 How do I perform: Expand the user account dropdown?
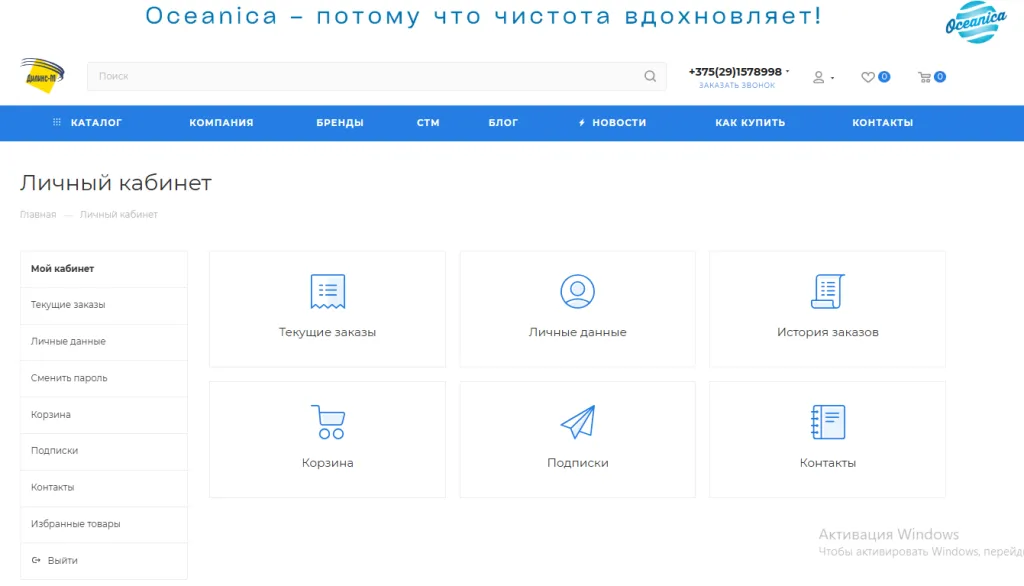823,77
